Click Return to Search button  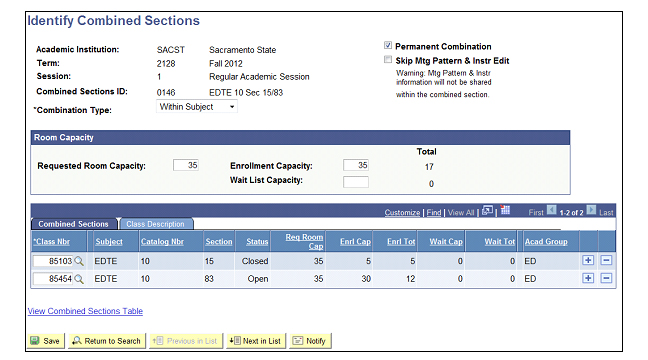[107, 341]
